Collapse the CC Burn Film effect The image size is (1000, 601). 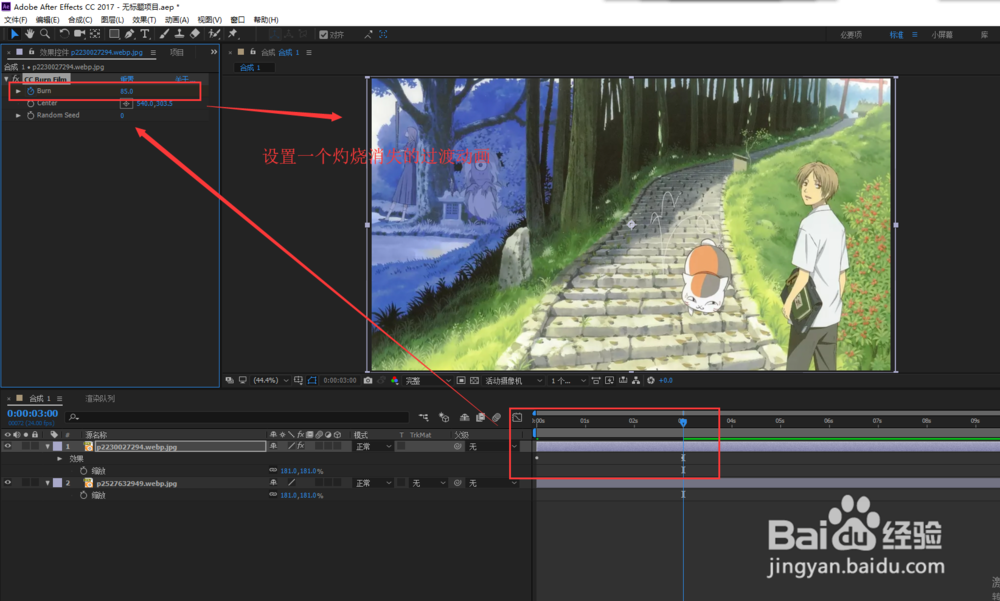click(6, 79)
